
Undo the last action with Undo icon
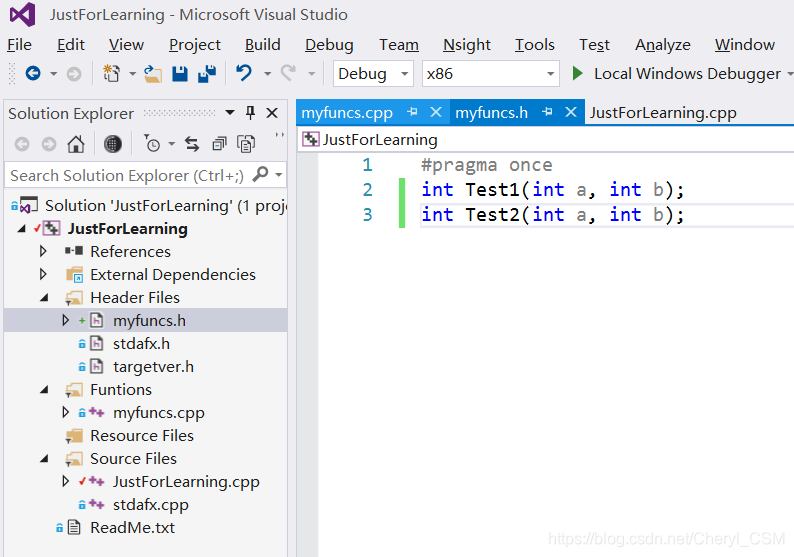click(x=244, y=73)
